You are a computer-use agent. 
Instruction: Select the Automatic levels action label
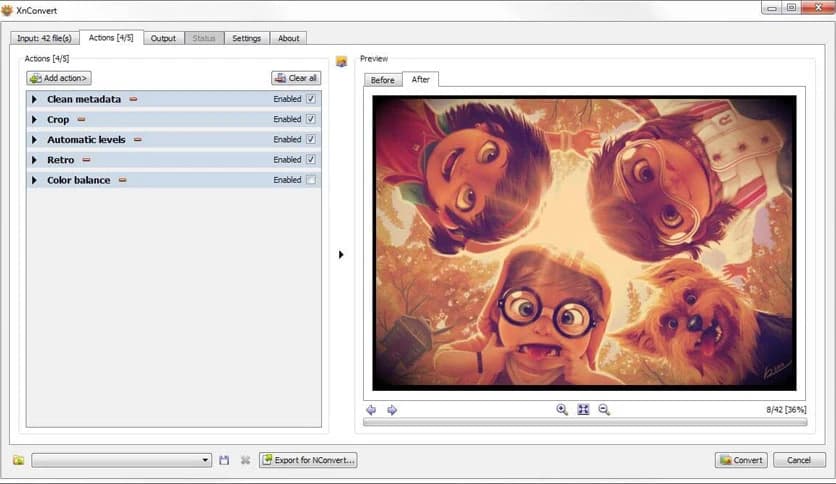86,140
